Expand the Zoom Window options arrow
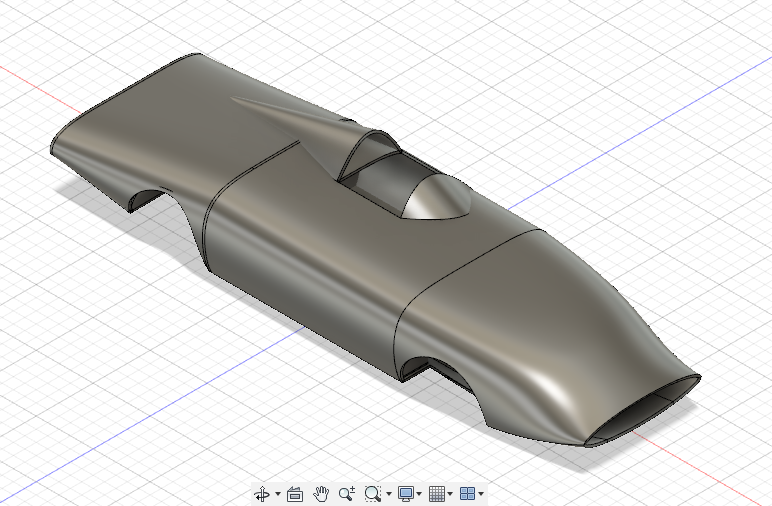 [389, 494]
